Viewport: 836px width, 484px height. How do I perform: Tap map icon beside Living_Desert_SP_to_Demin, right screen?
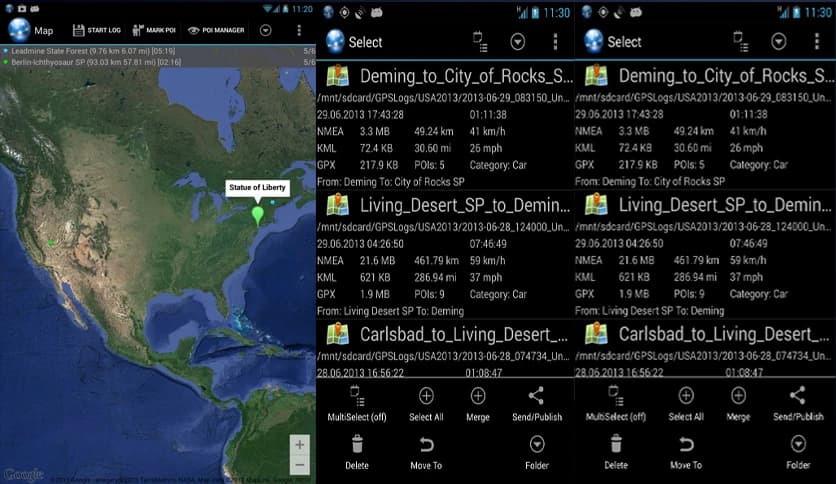(596, 205)
